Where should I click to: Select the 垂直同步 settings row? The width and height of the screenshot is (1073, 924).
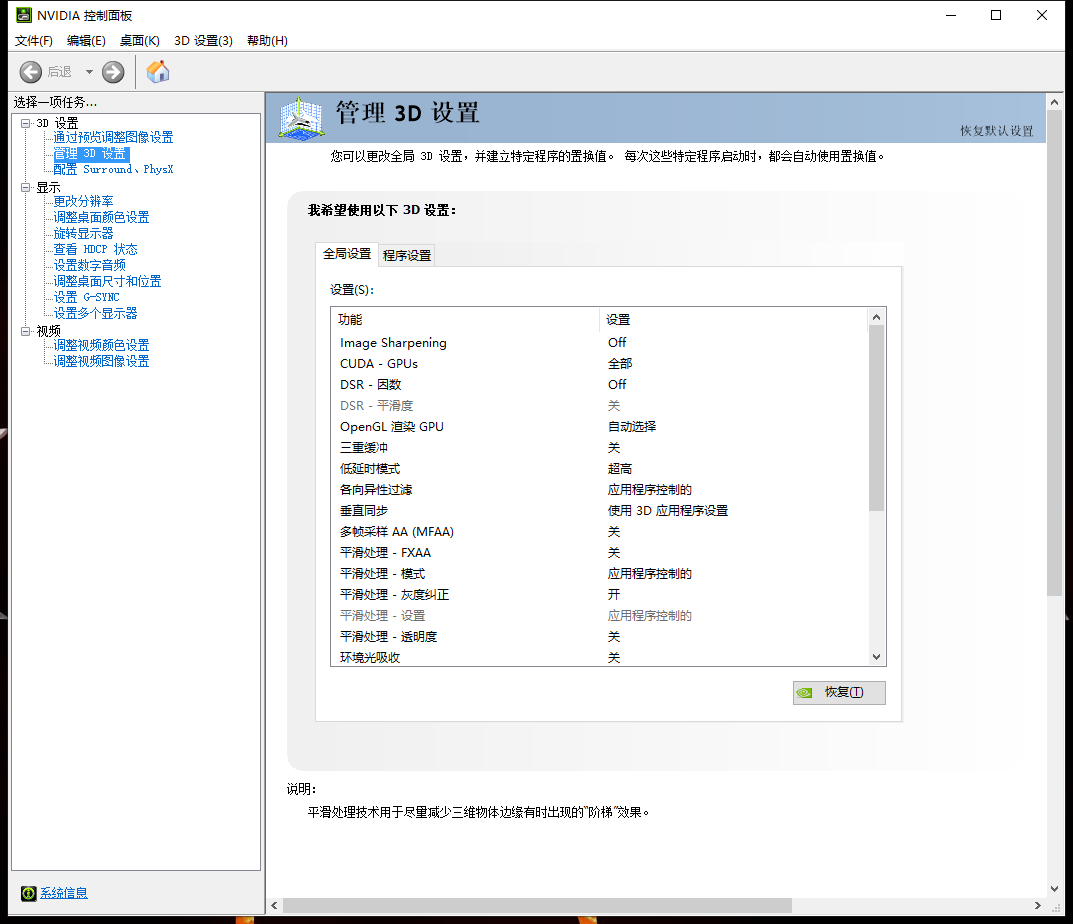click(x=362, y=510)
